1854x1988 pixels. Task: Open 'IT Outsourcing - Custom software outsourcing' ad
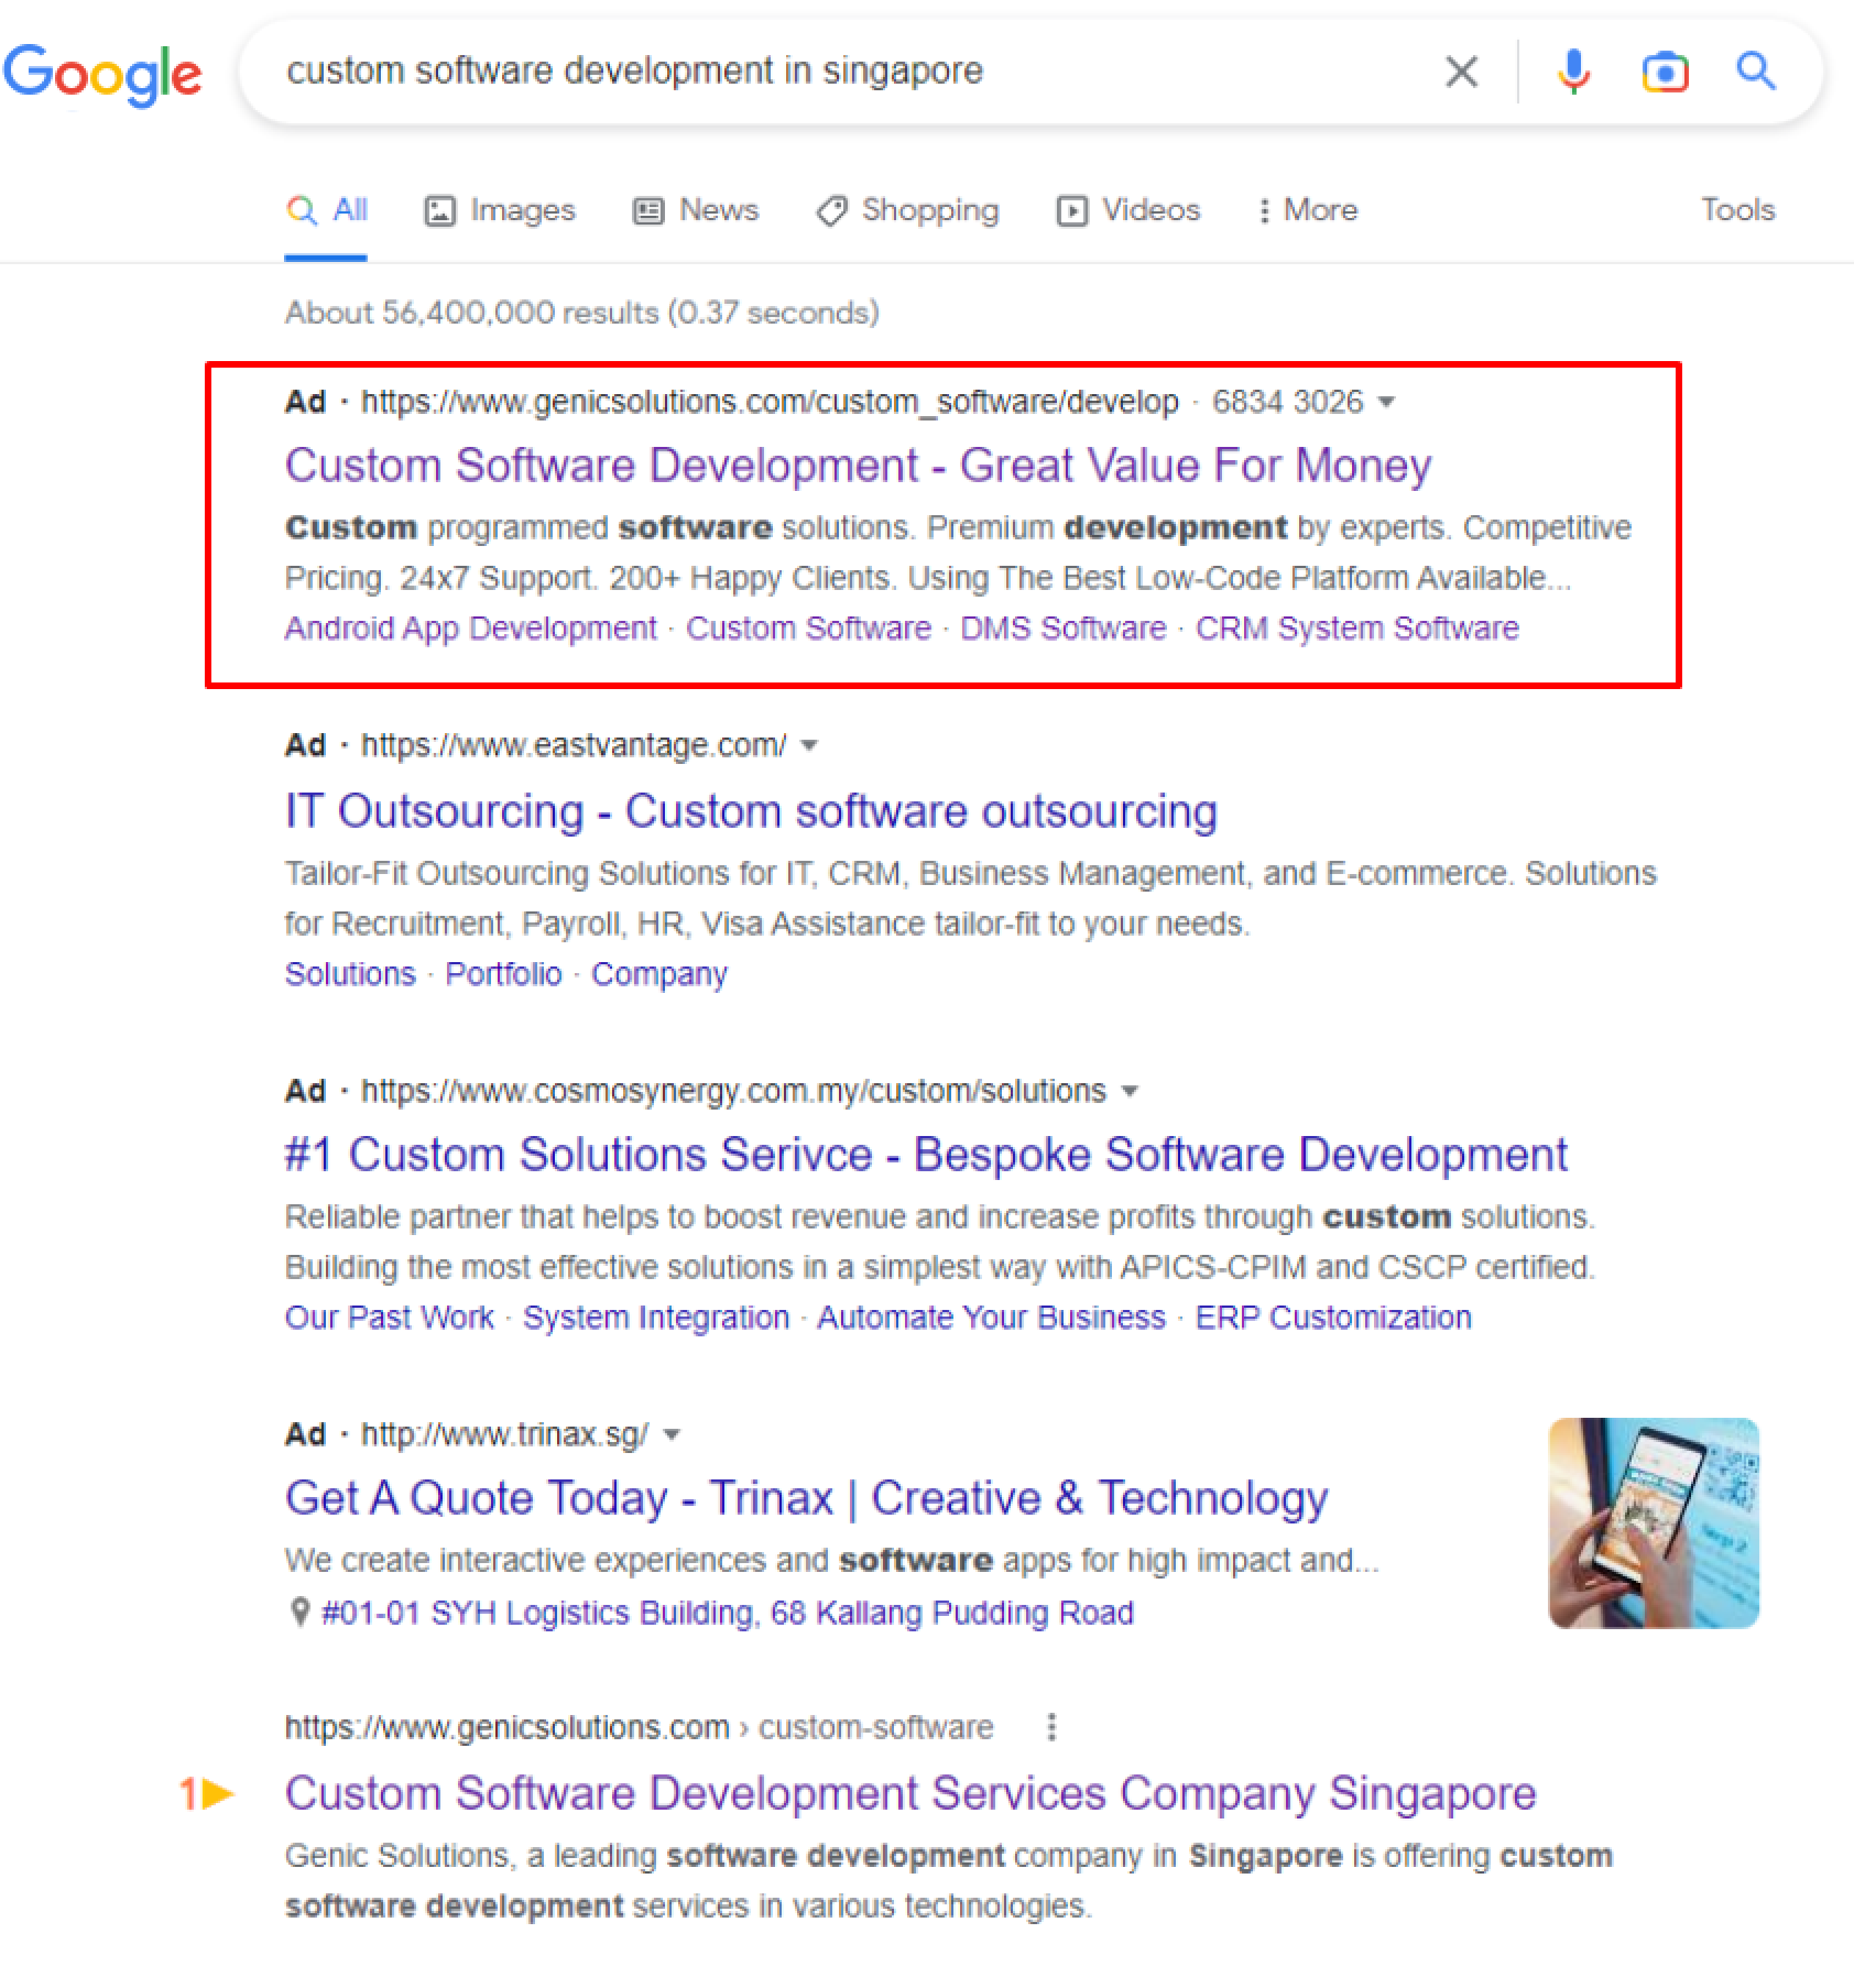751,811
